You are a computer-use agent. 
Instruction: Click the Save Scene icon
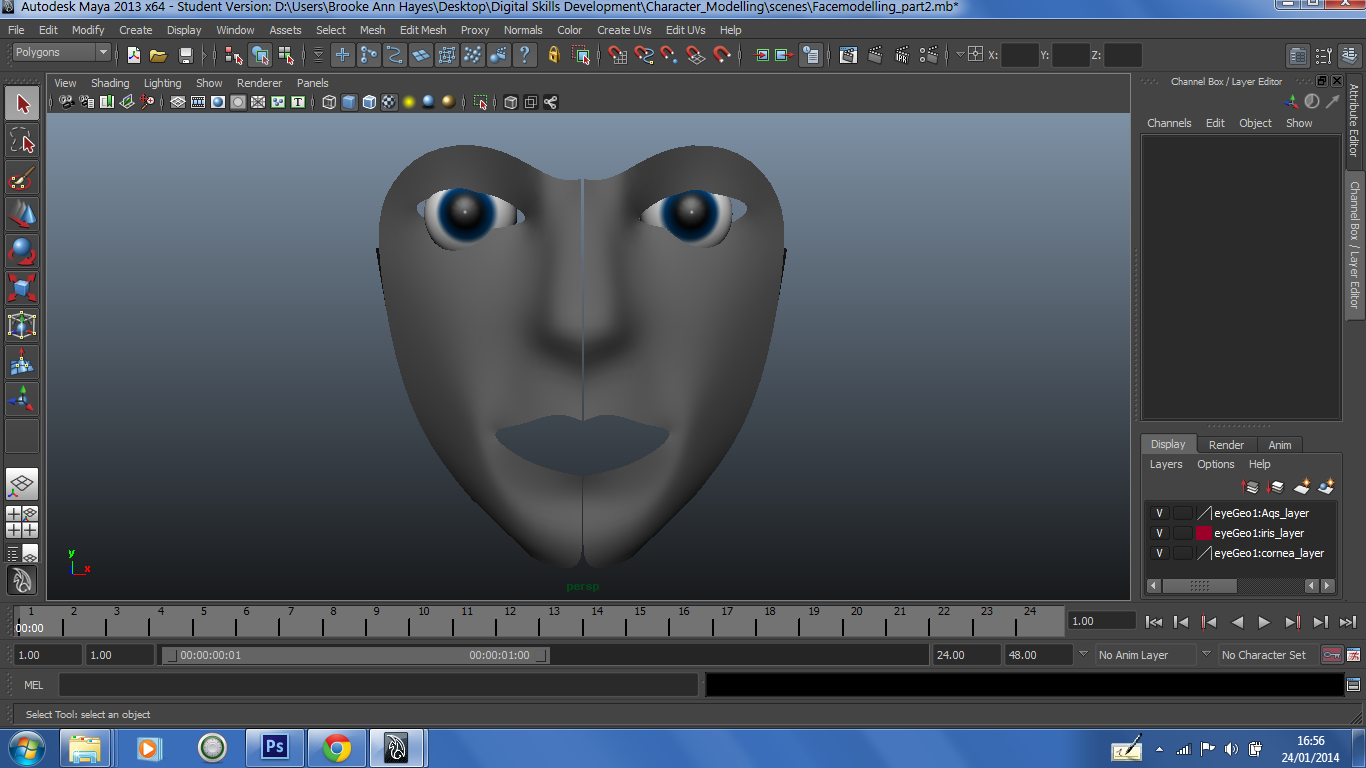pyautogui.click(x=185, y=56)
